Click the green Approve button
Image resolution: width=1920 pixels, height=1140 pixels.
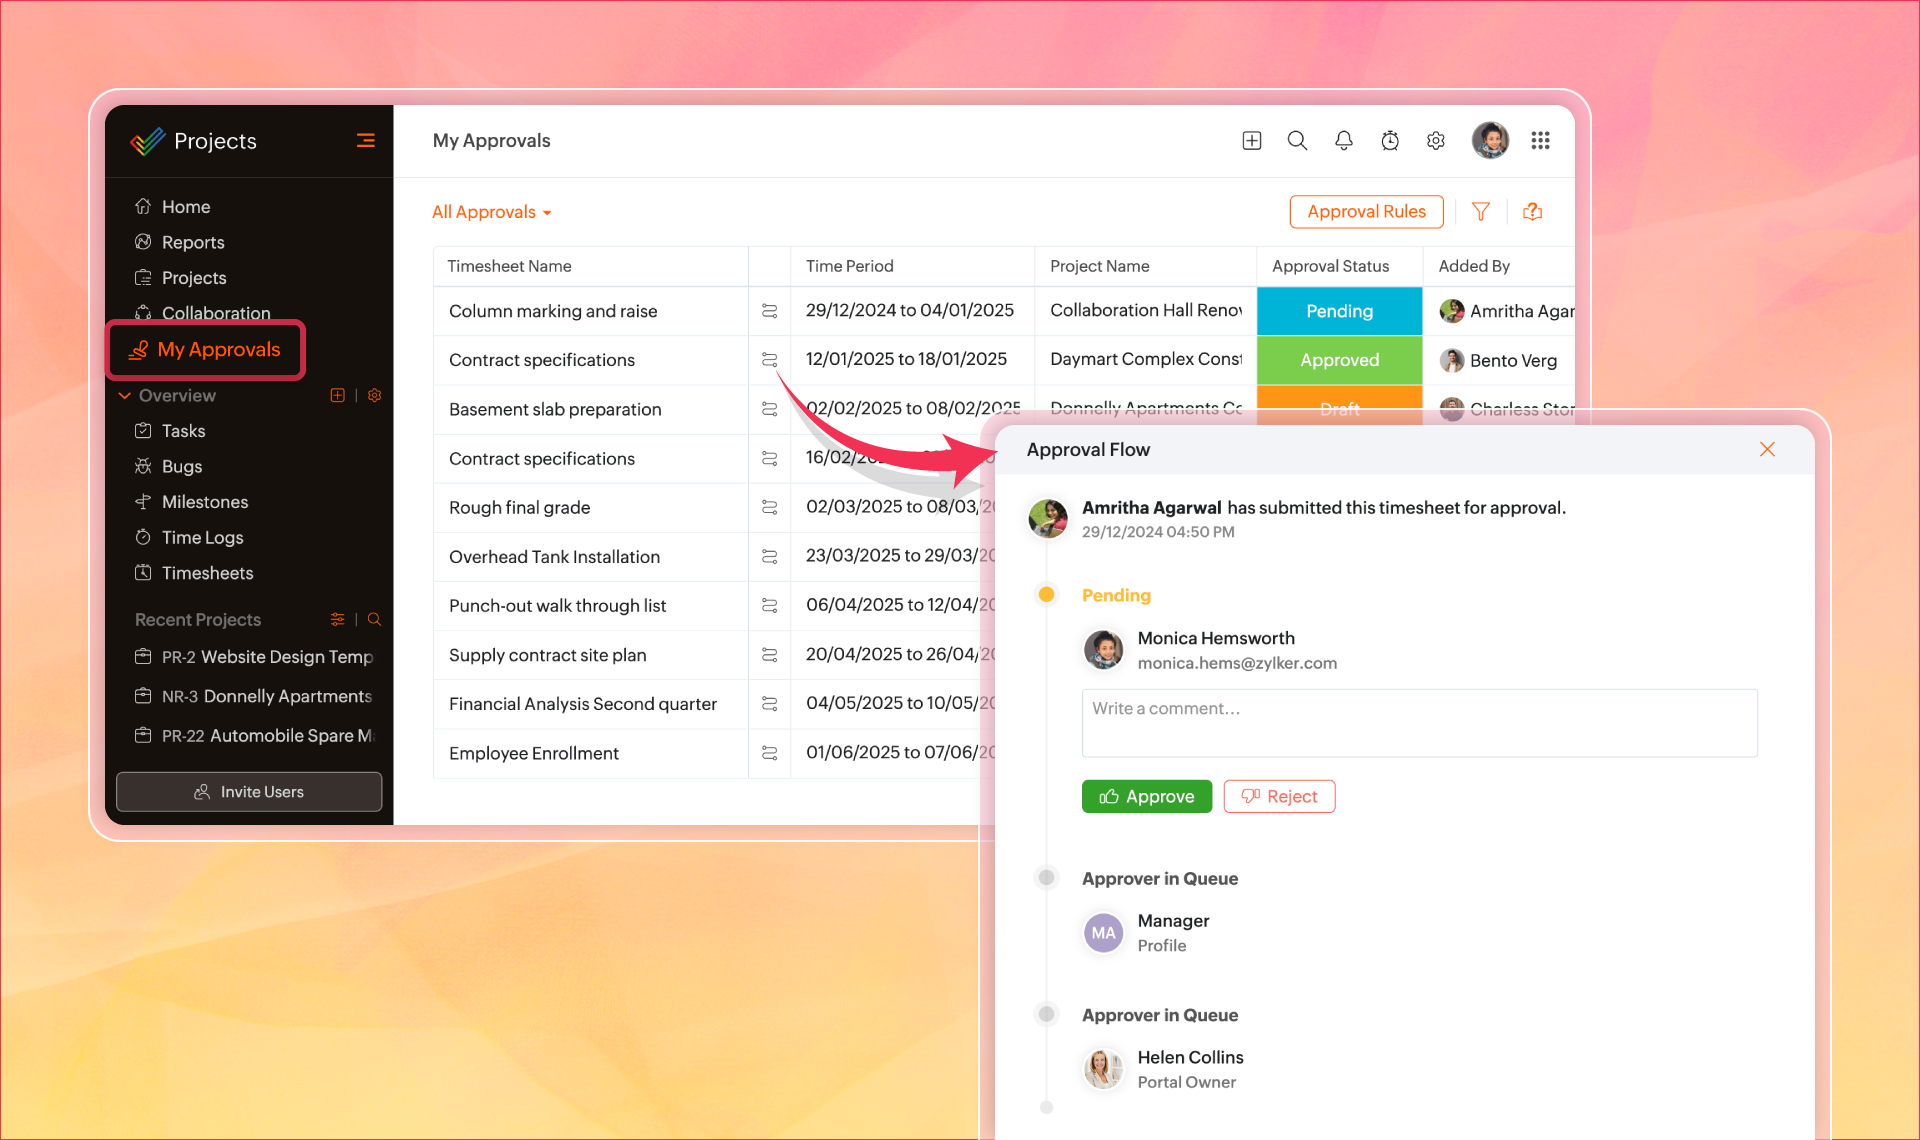pos(1146,796)
